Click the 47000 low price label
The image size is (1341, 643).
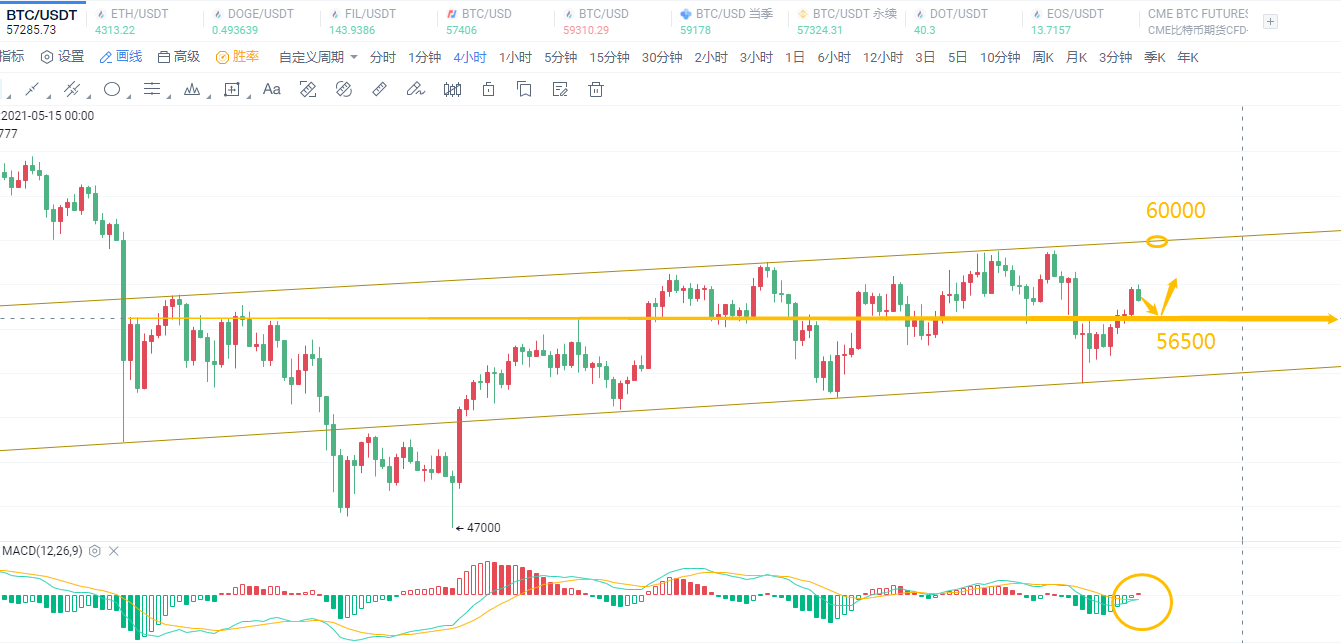click(479, 527)
